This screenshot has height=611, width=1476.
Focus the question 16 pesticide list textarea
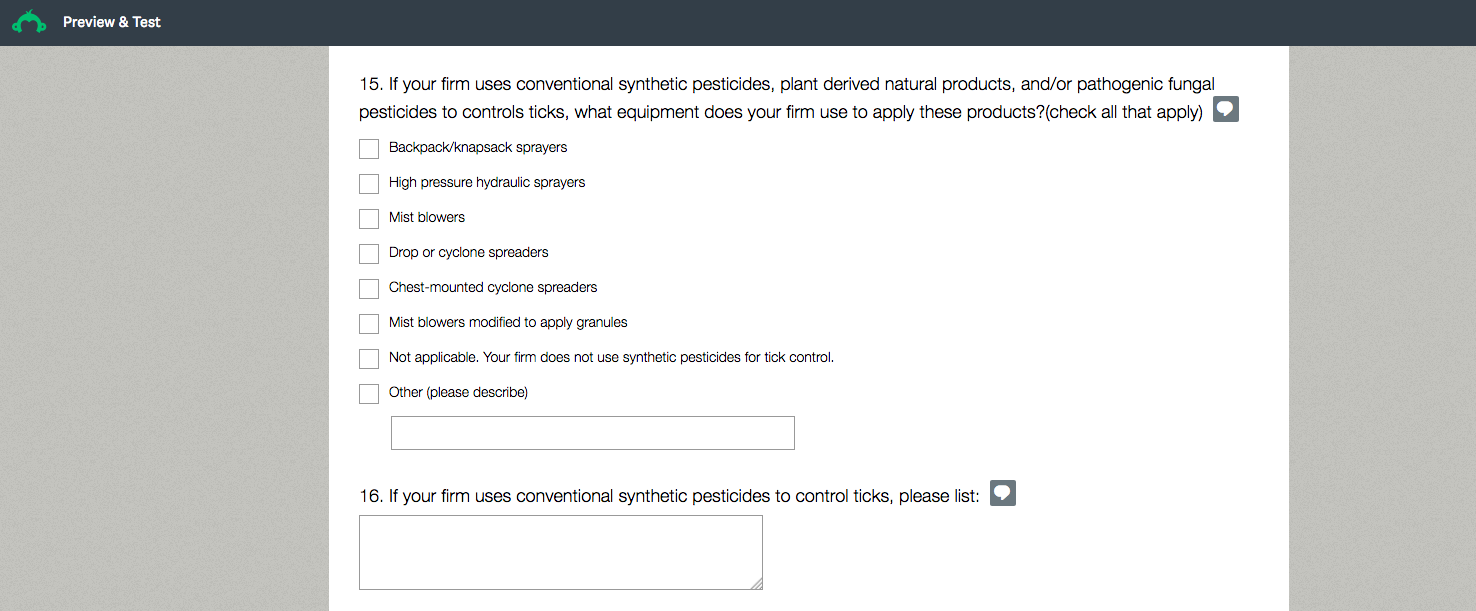[x=560, y=552]
